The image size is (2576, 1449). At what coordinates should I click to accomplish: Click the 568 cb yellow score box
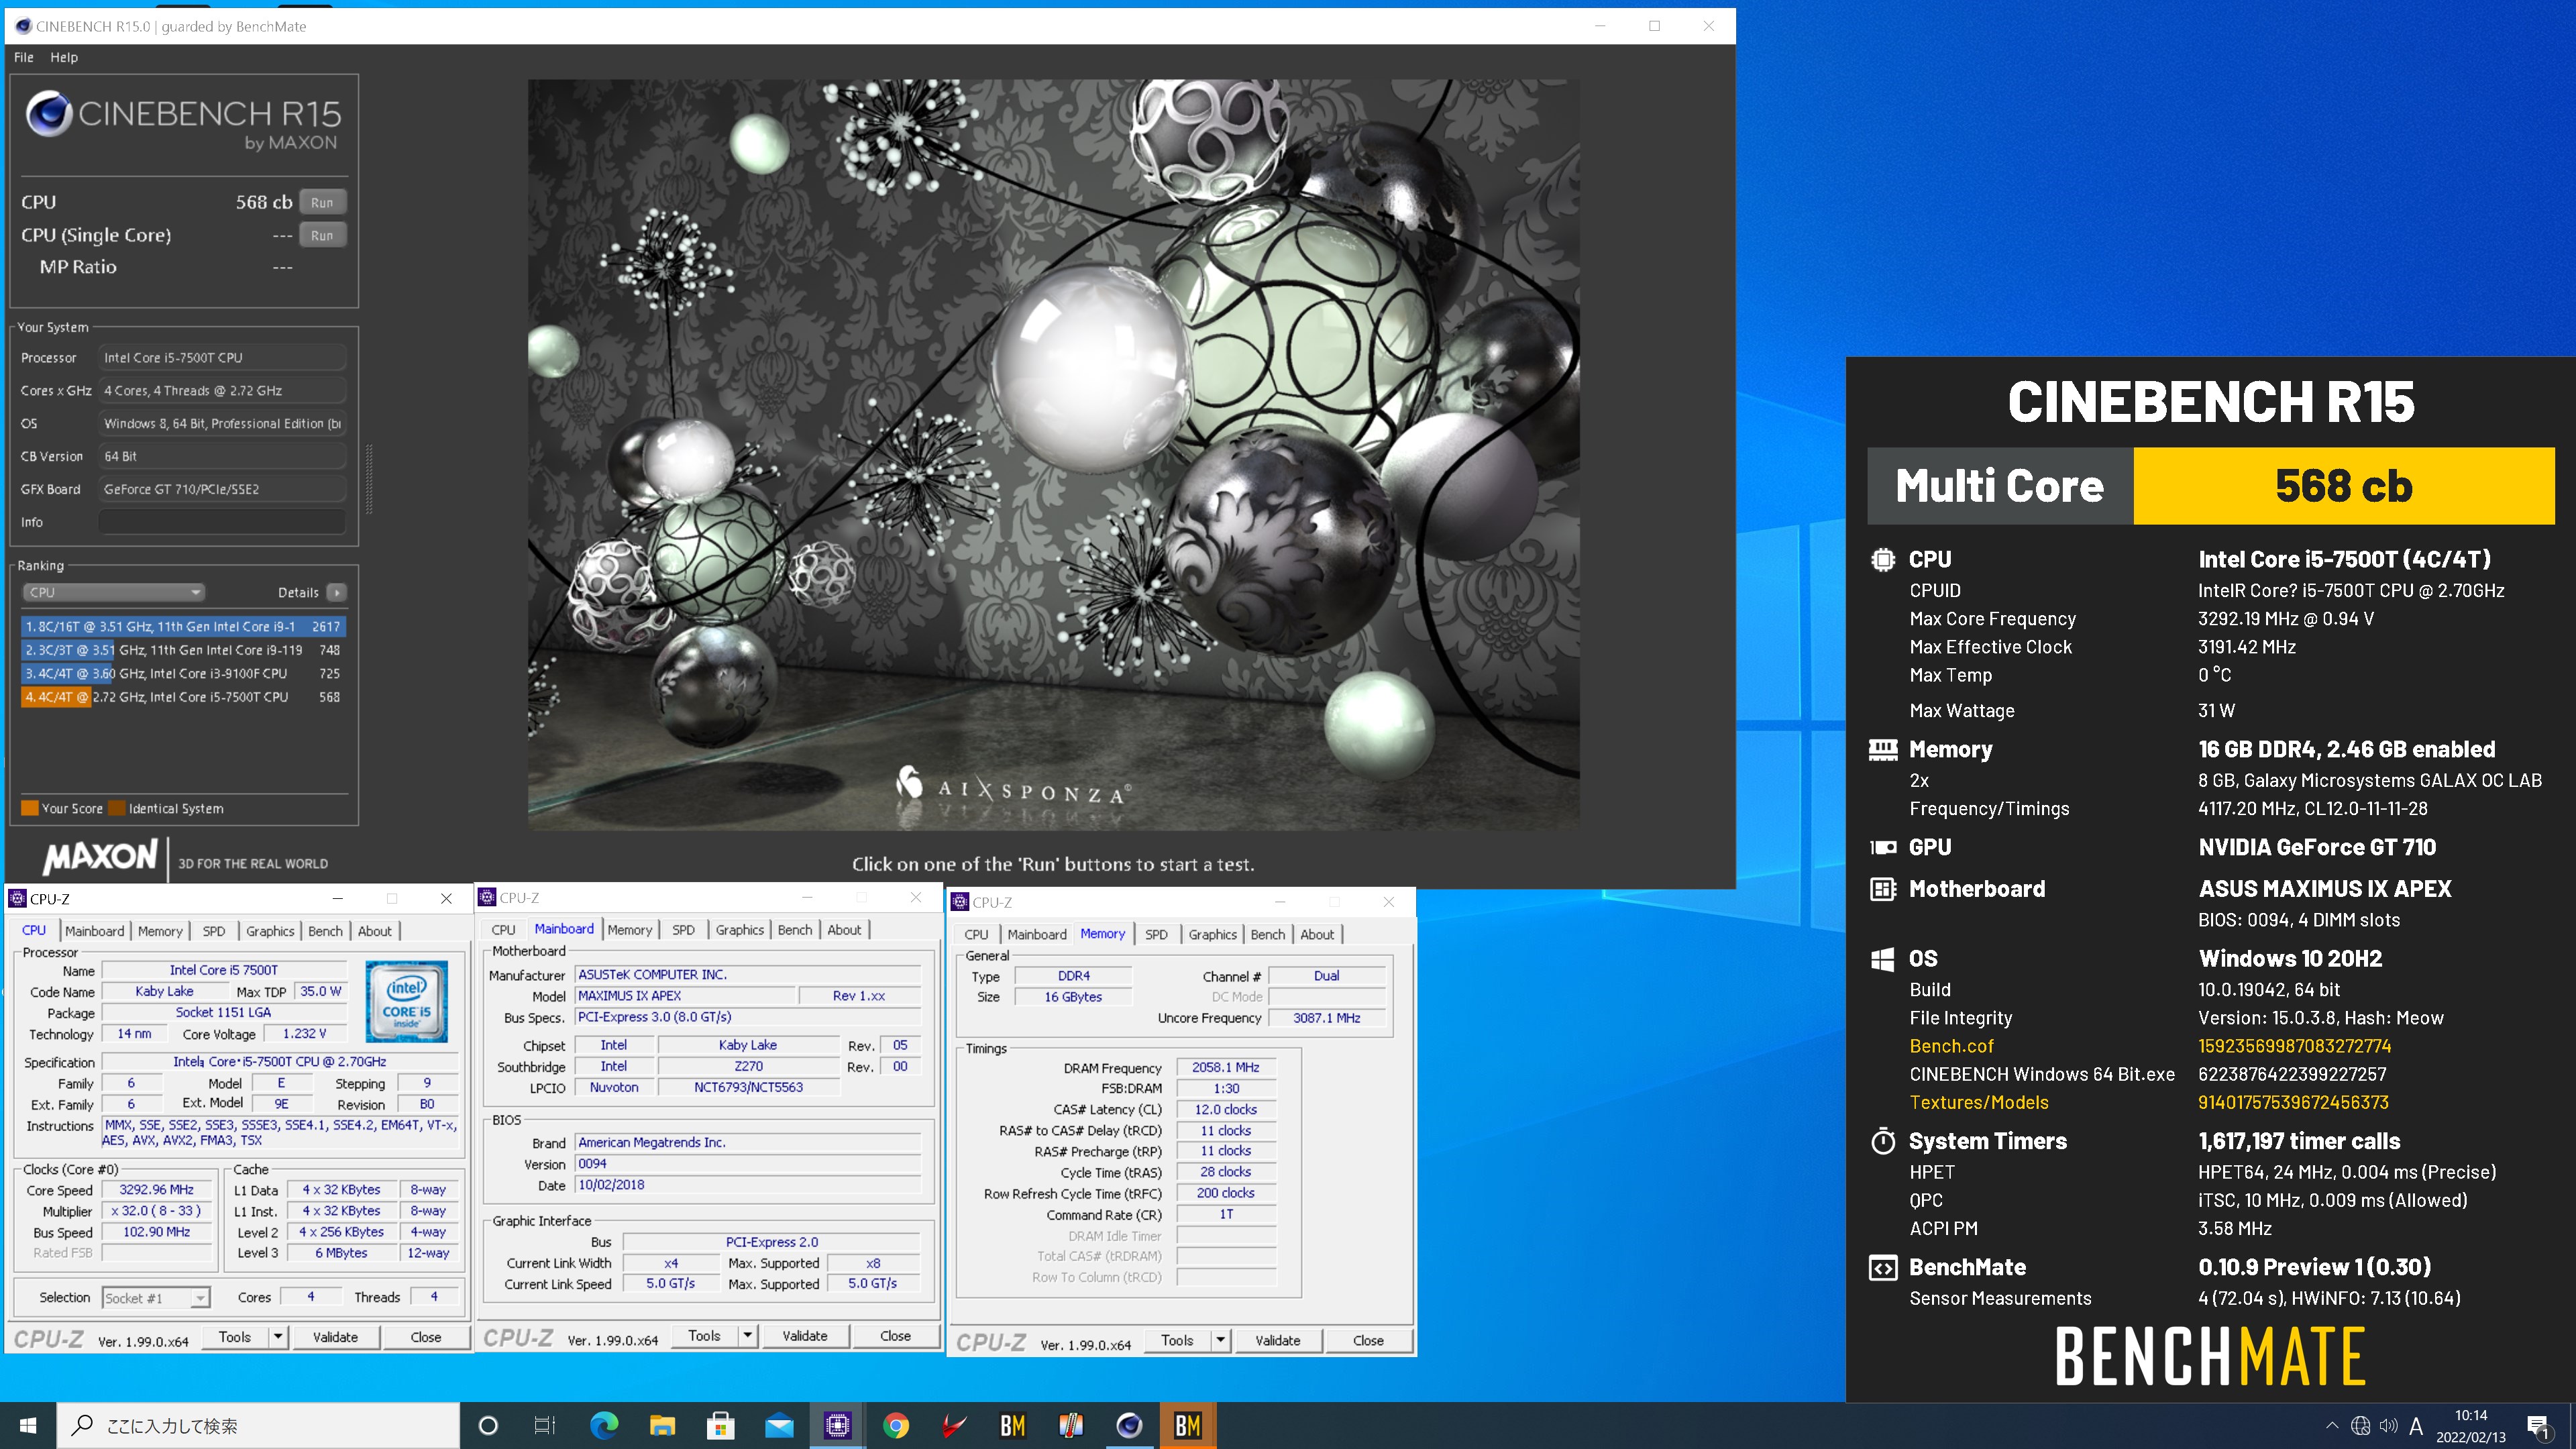[2344, 486]
